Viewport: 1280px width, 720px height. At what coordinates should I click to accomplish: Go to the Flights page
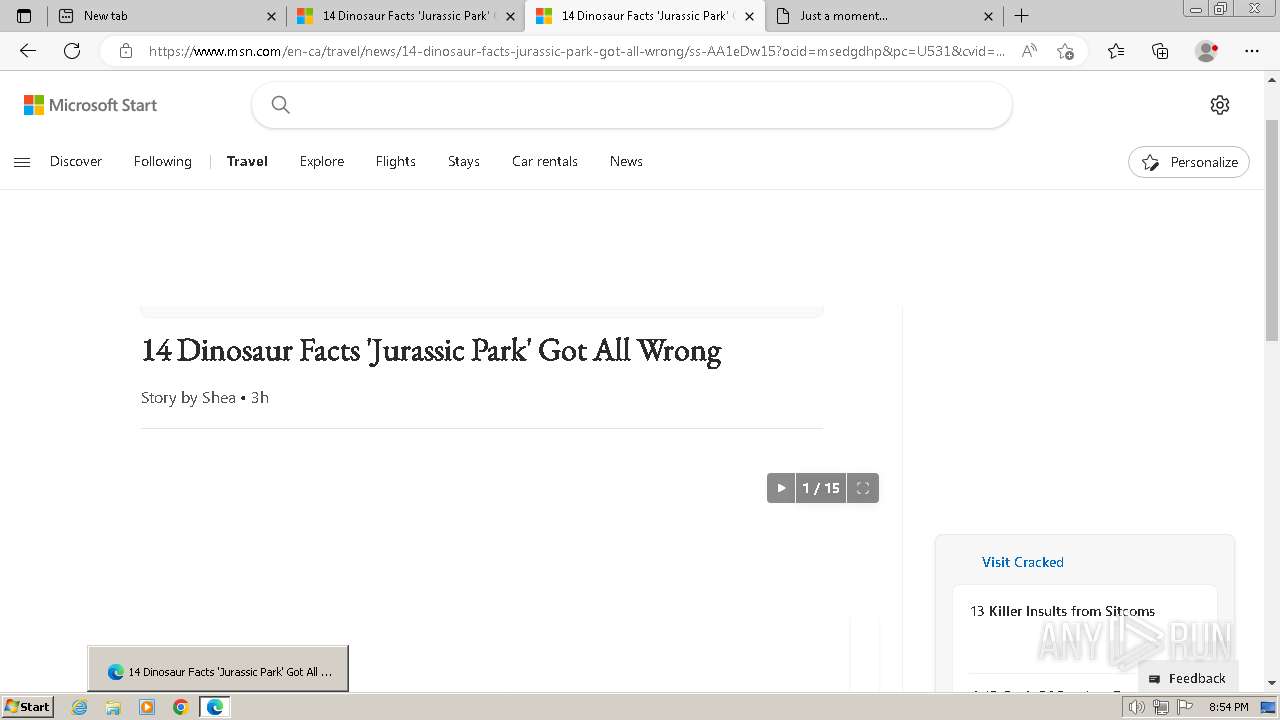point(396,161)
